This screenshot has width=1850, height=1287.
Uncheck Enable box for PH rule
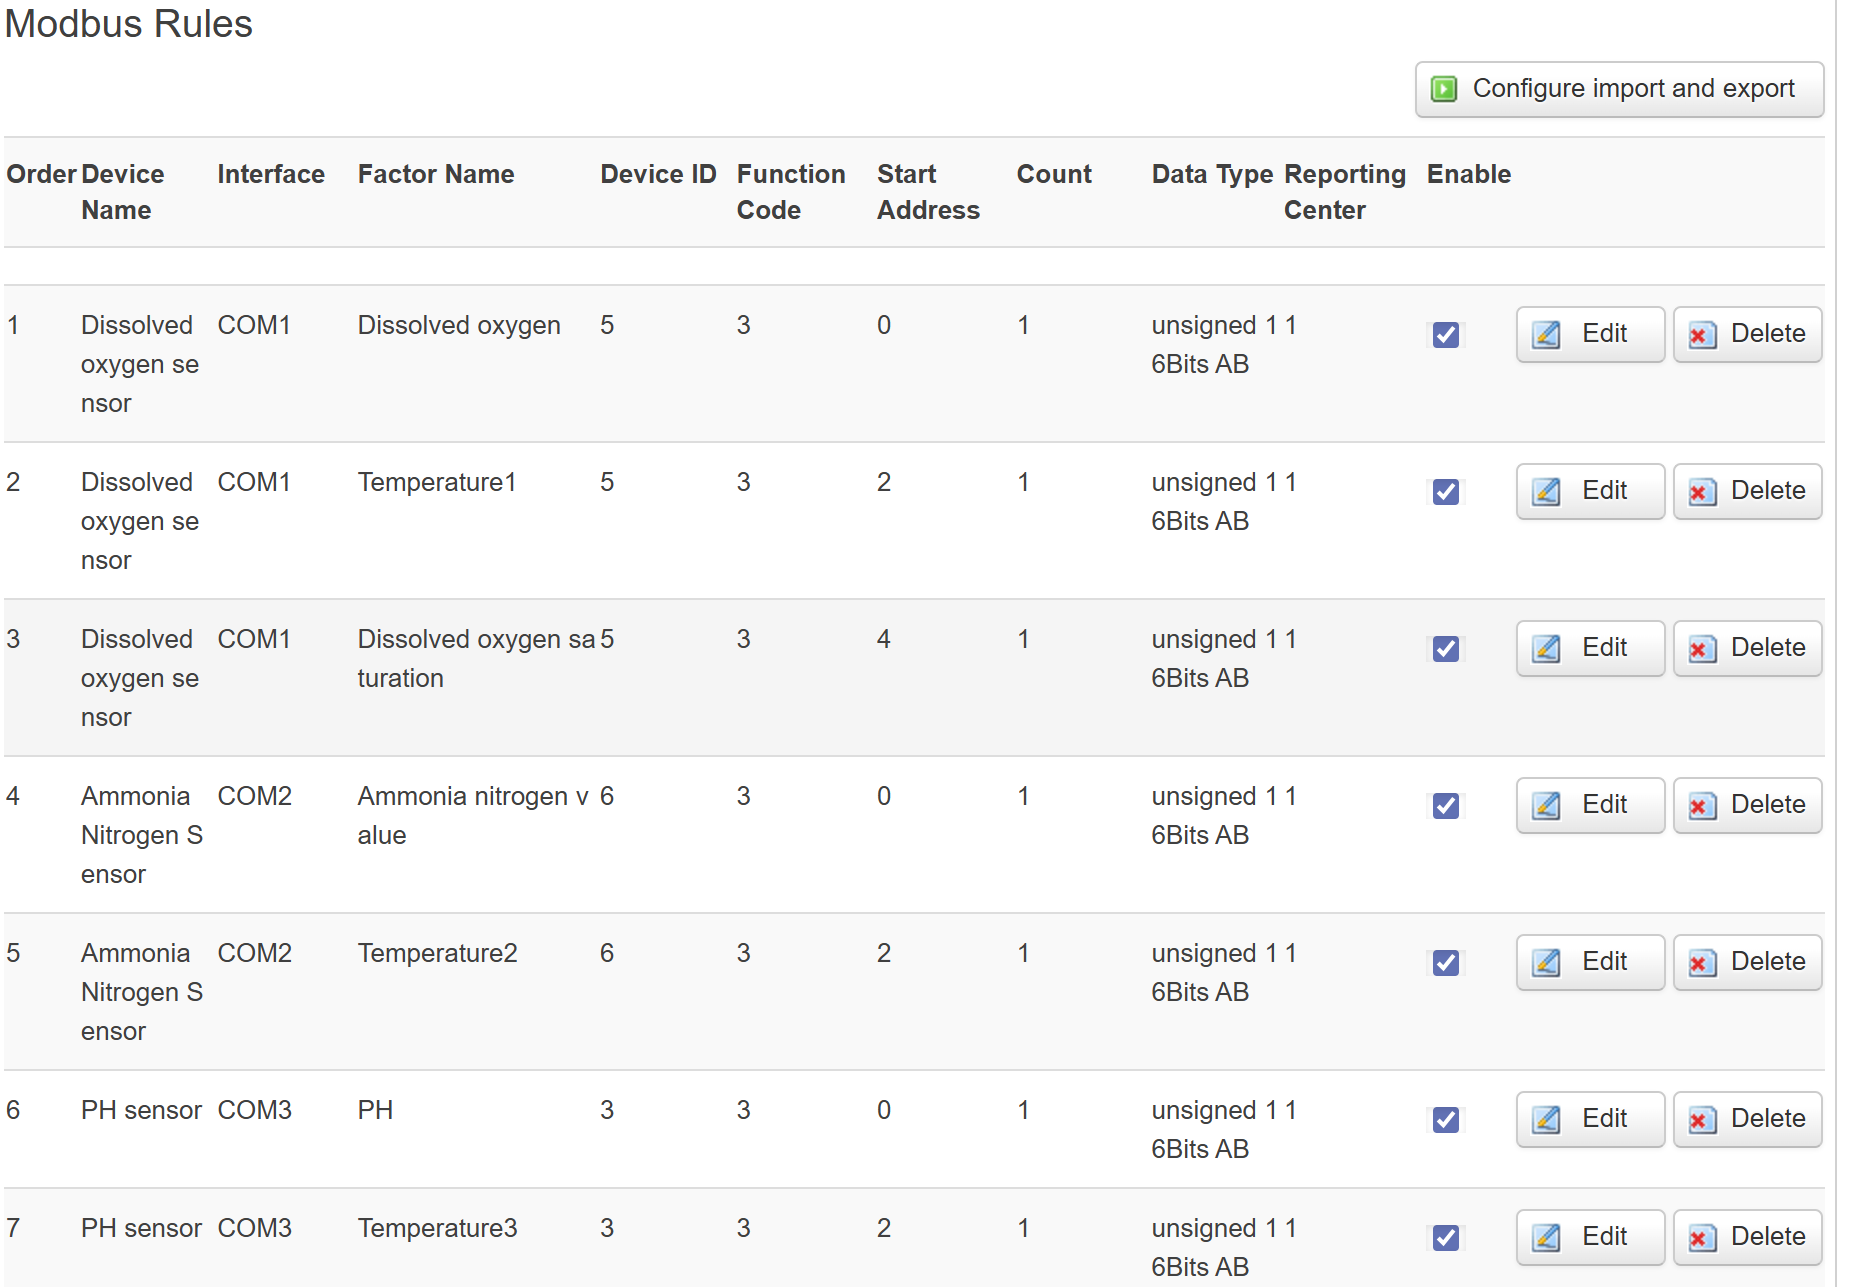point(1445,1119)
